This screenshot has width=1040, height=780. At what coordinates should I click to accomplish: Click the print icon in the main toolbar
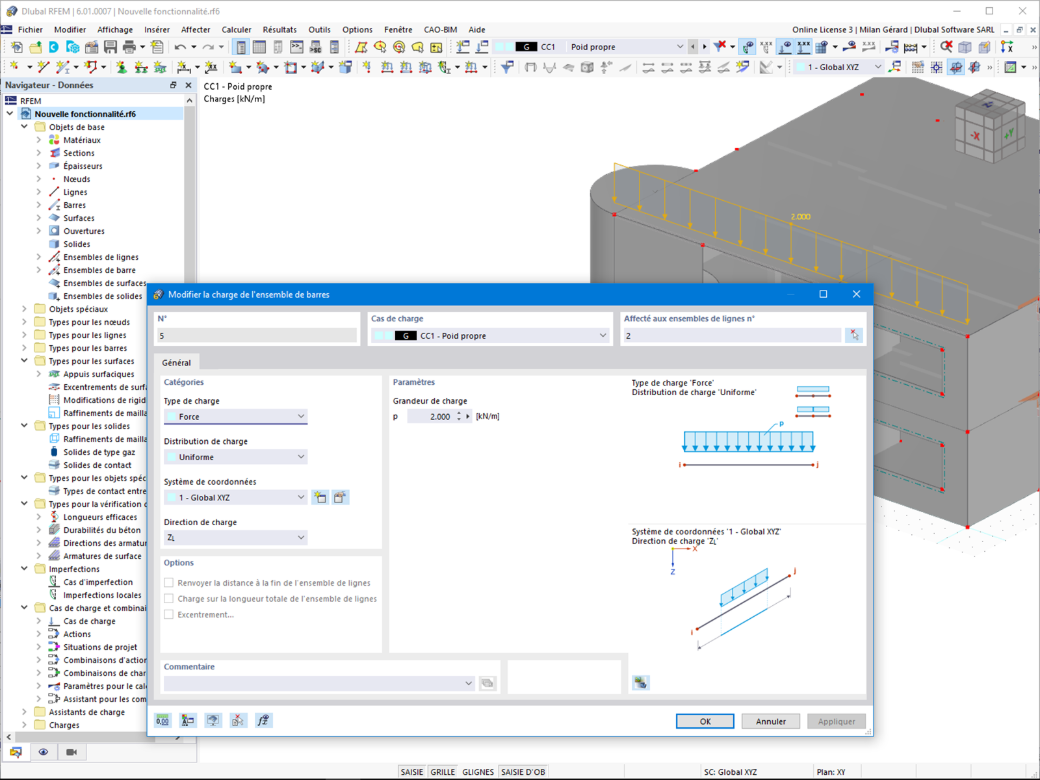click(129, 47)
